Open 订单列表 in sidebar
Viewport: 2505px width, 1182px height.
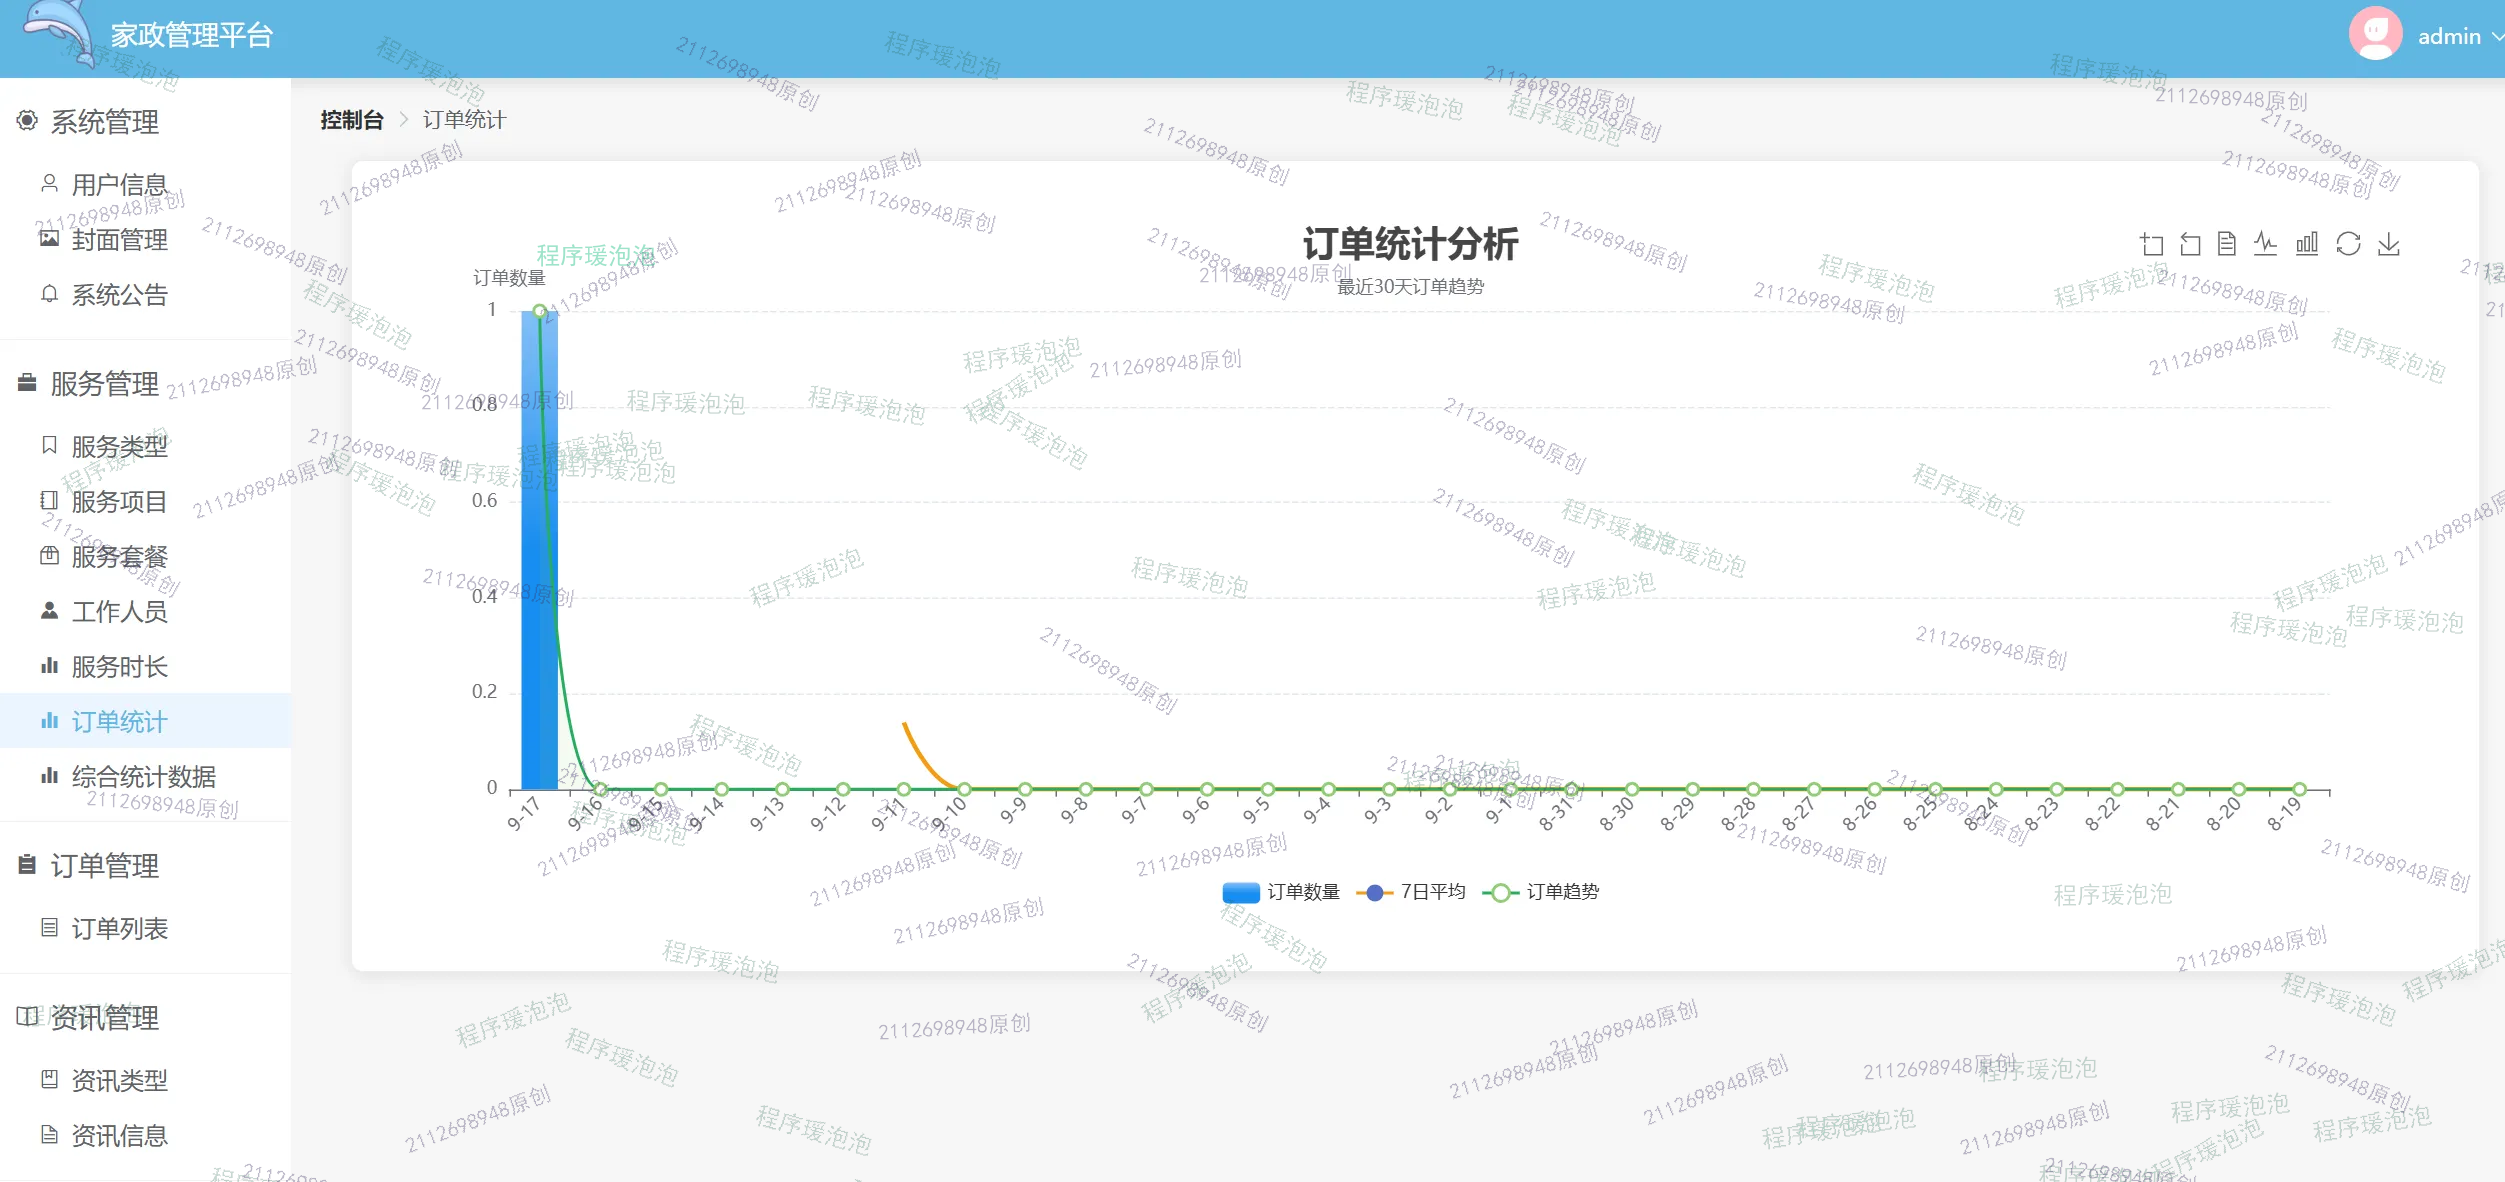[x=119, y=928]
